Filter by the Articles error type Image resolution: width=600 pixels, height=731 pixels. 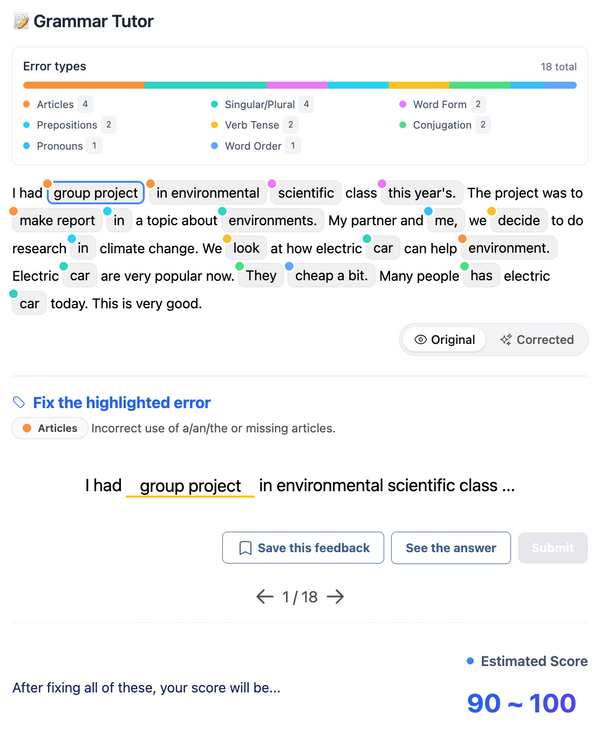[x=56, y=104]
